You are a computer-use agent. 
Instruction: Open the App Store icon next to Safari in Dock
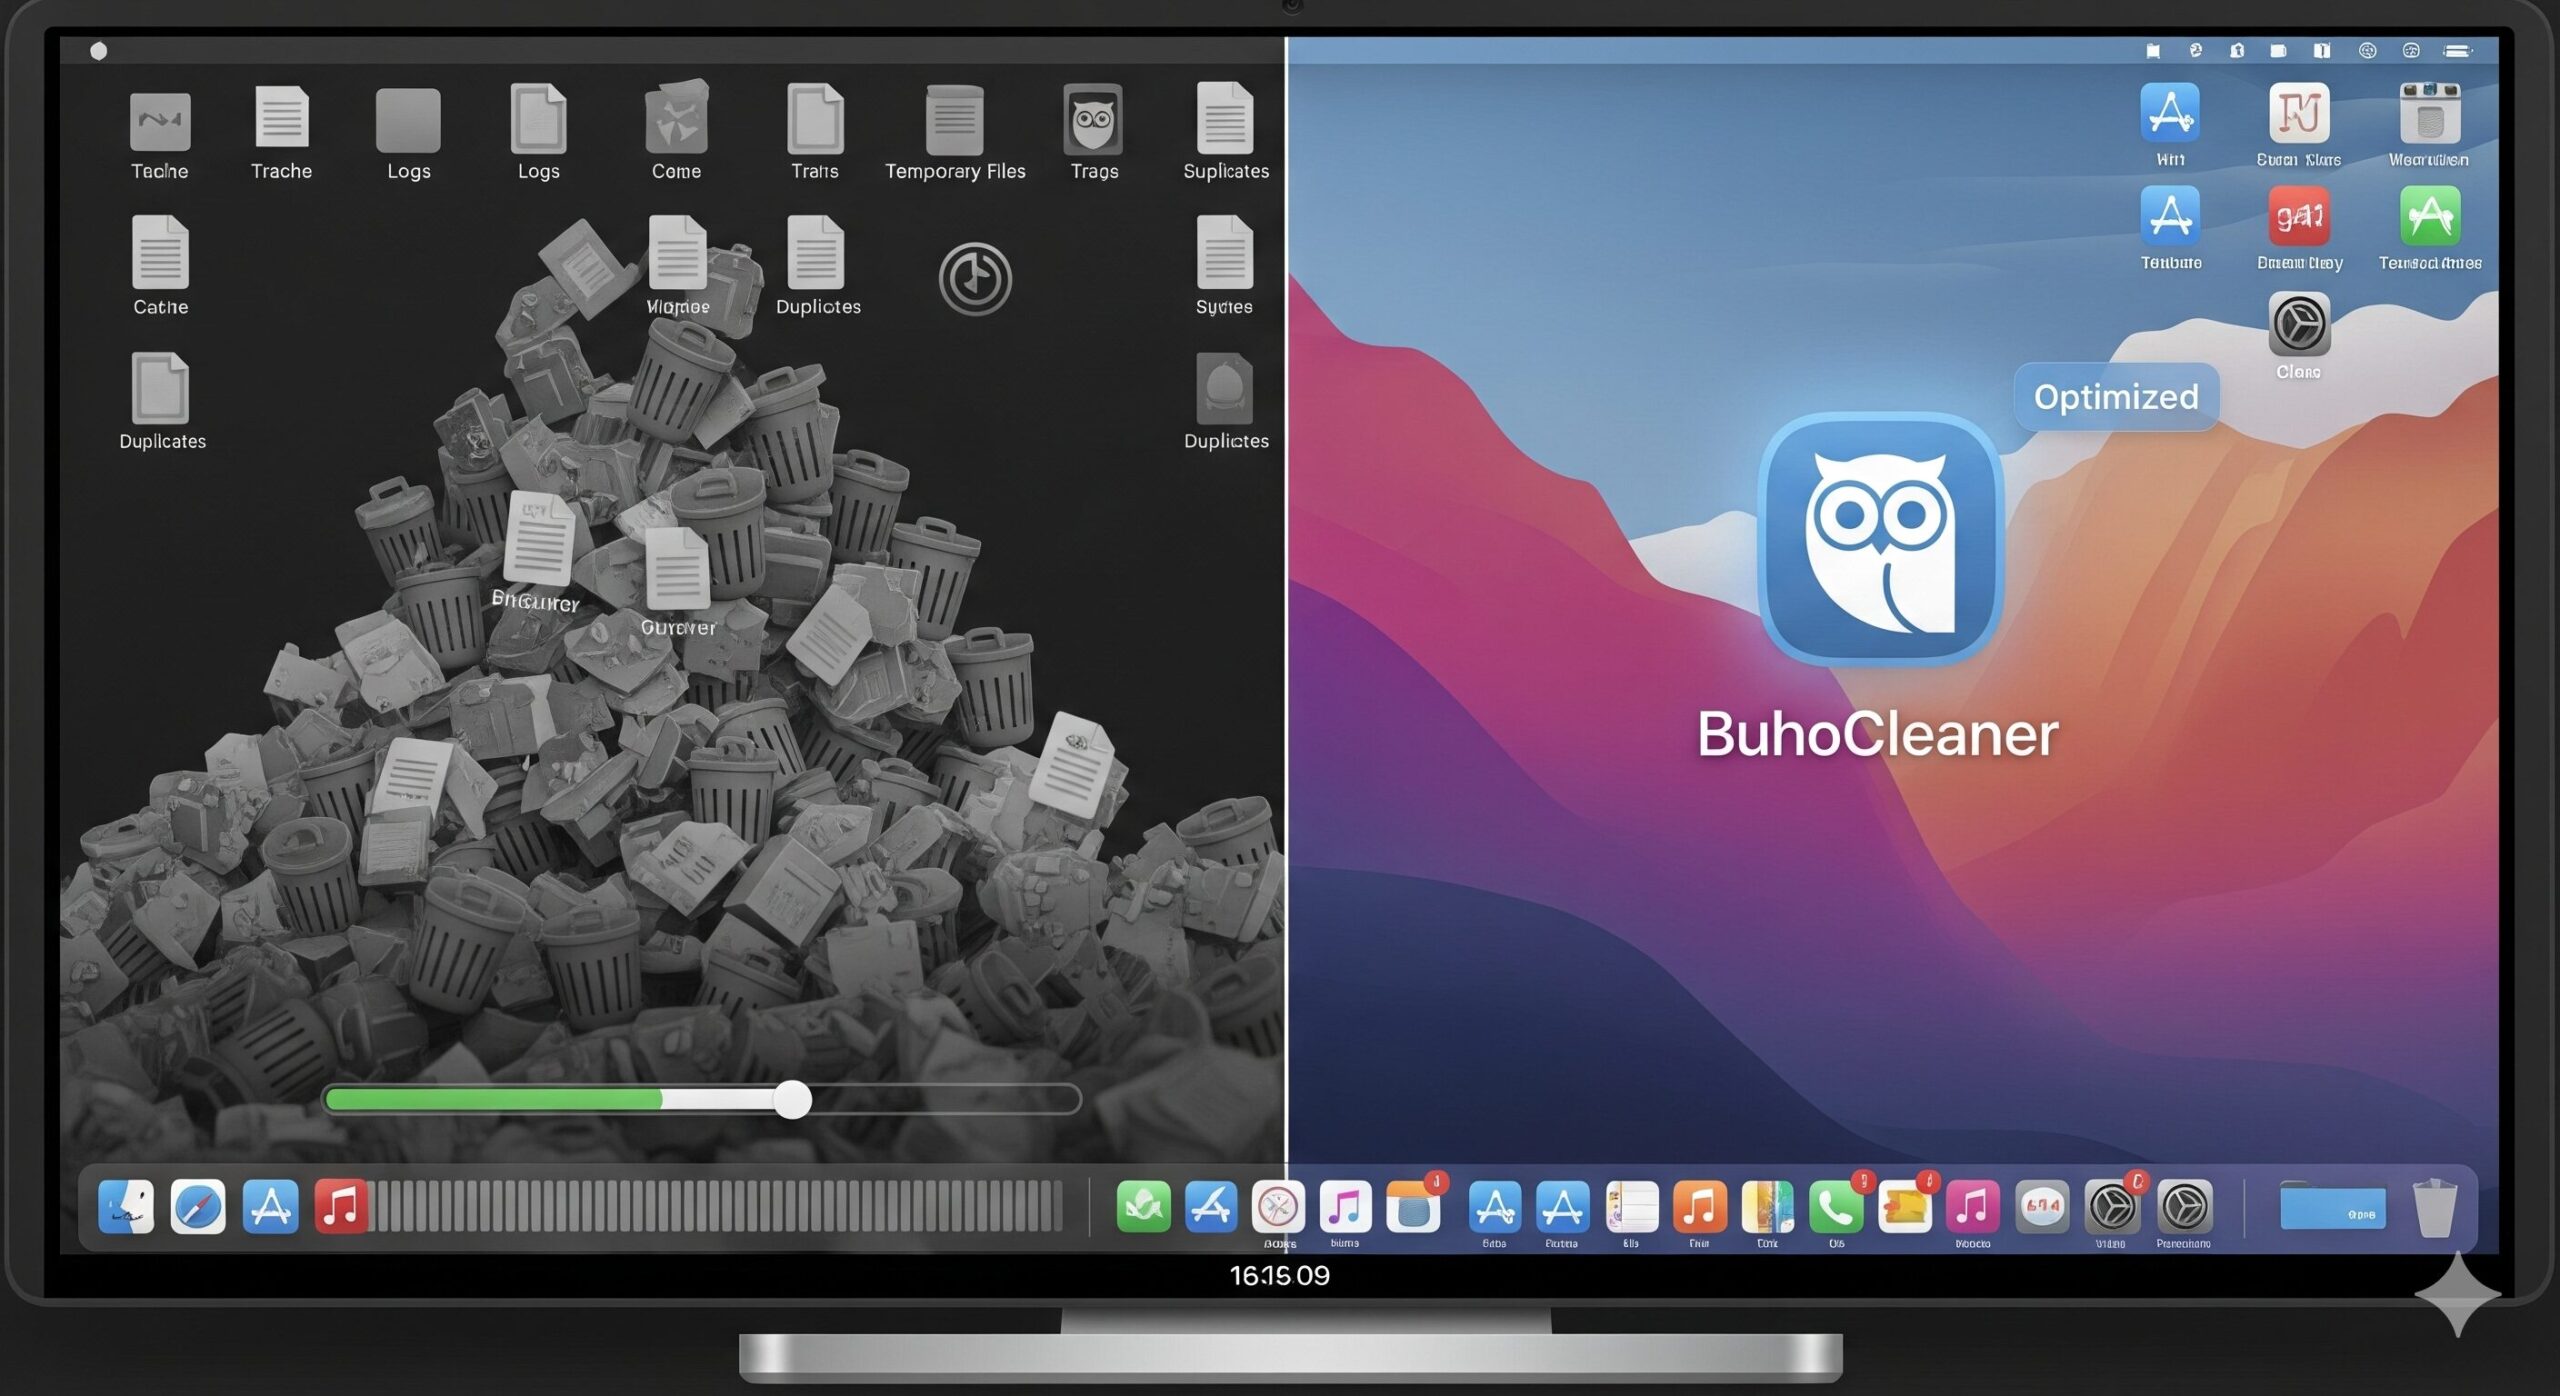point(270,1207)
